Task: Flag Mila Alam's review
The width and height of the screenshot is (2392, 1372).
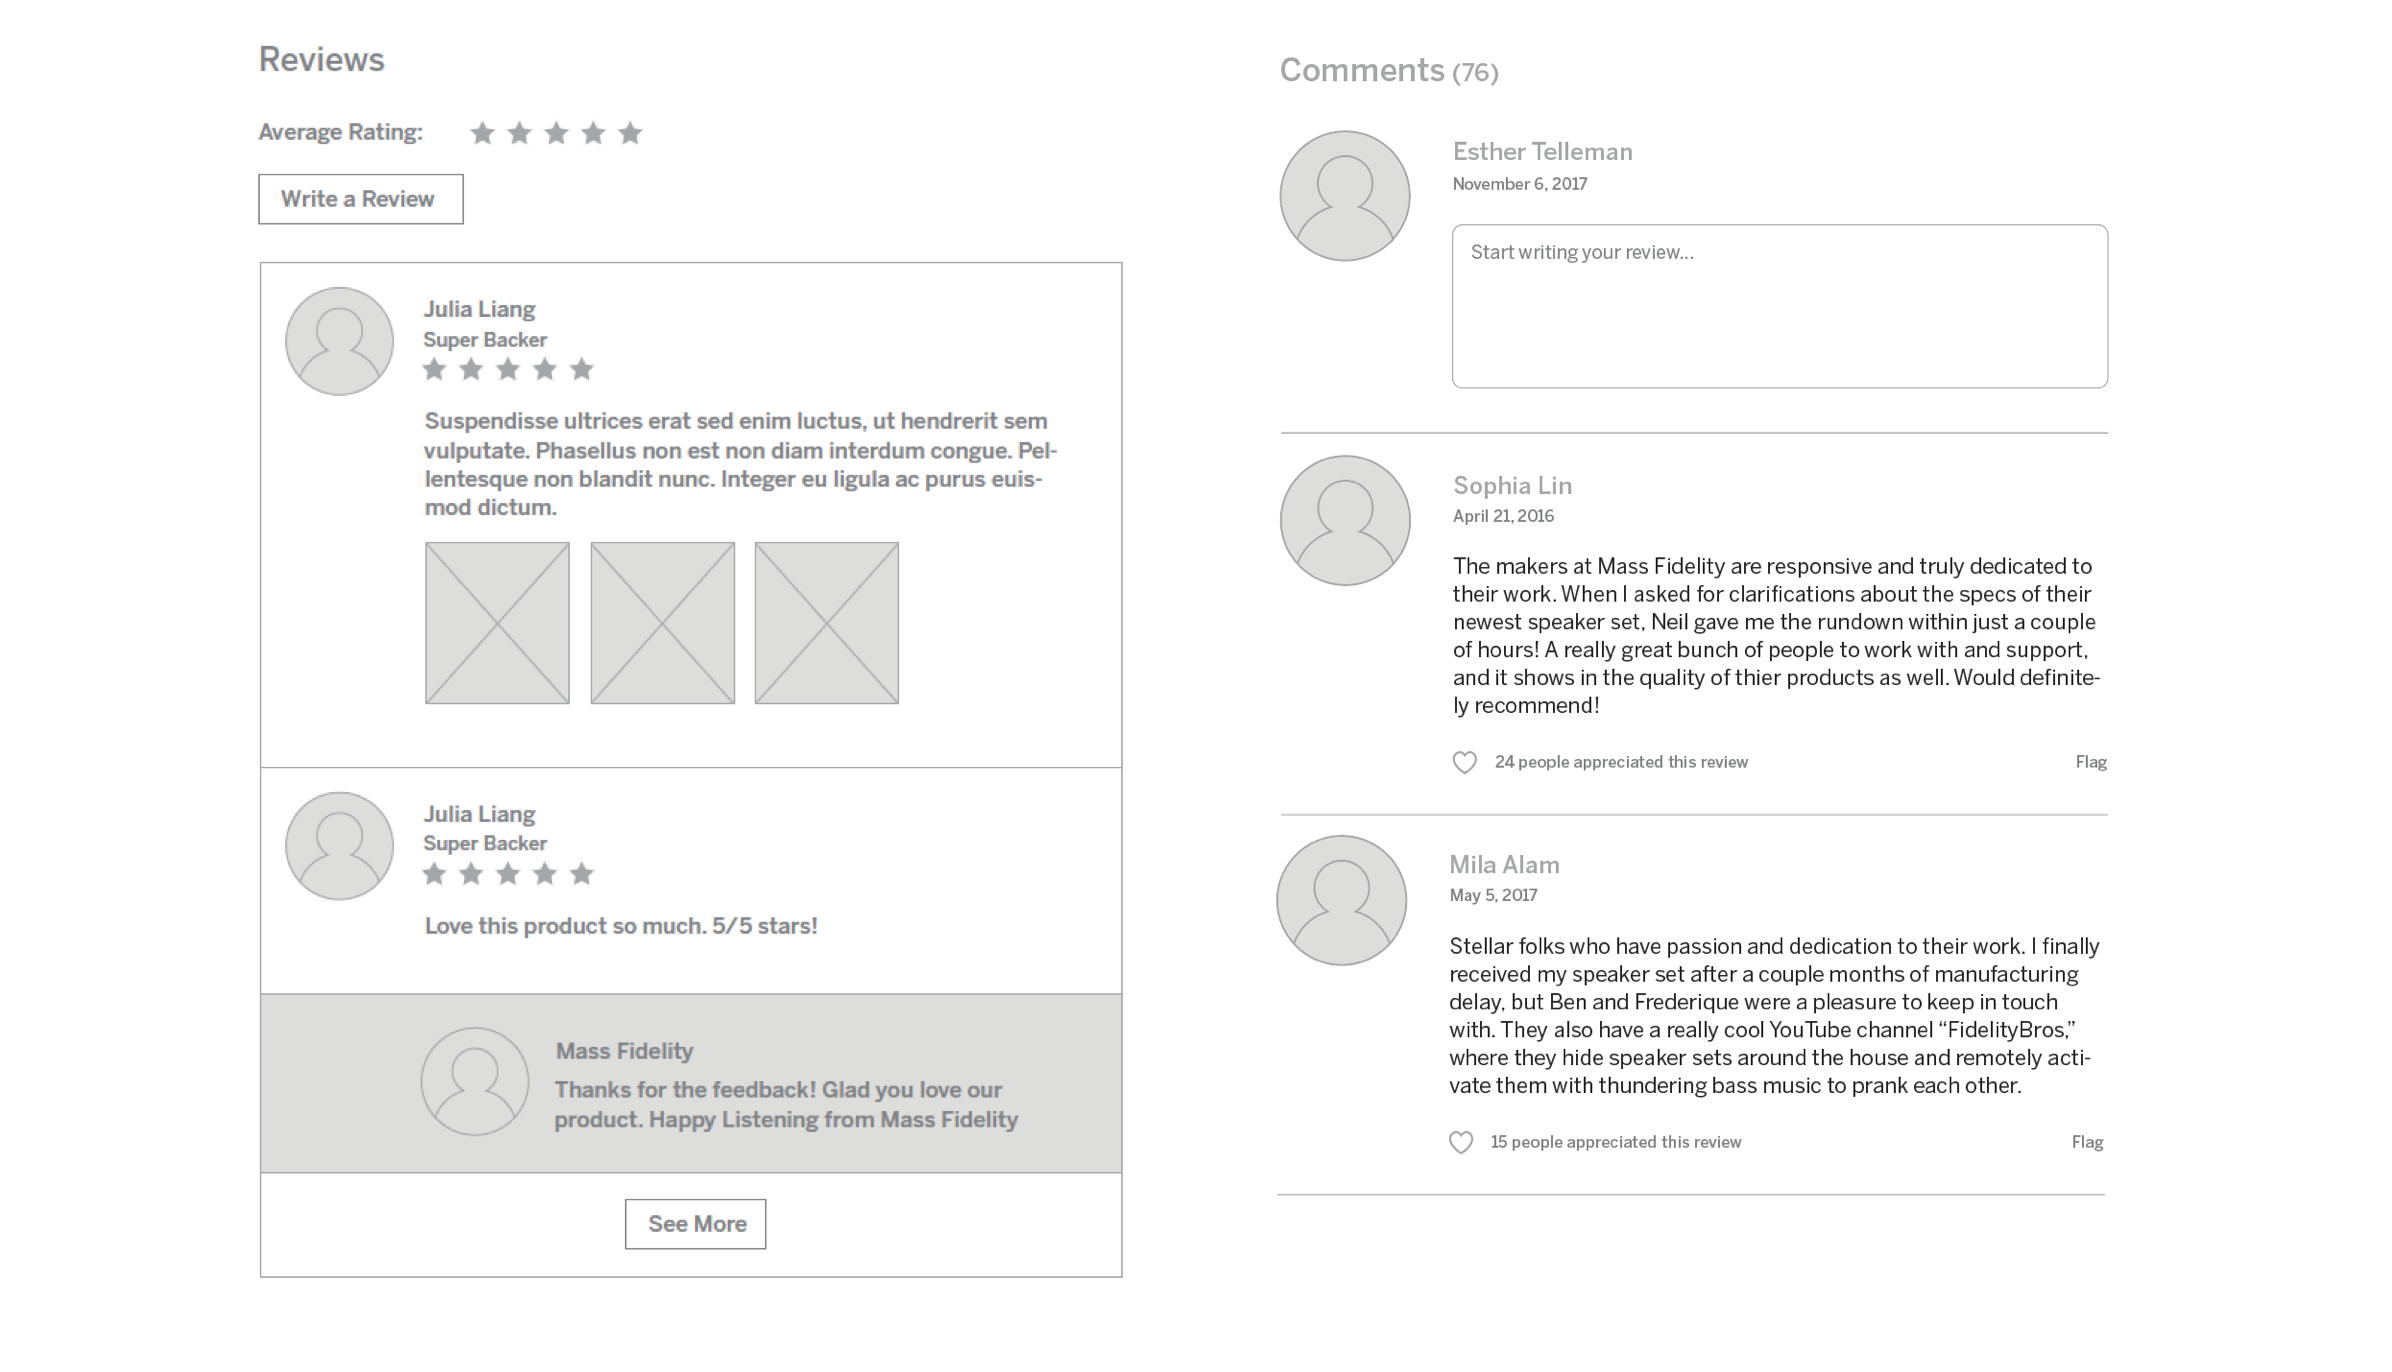Action: 2087,1142
